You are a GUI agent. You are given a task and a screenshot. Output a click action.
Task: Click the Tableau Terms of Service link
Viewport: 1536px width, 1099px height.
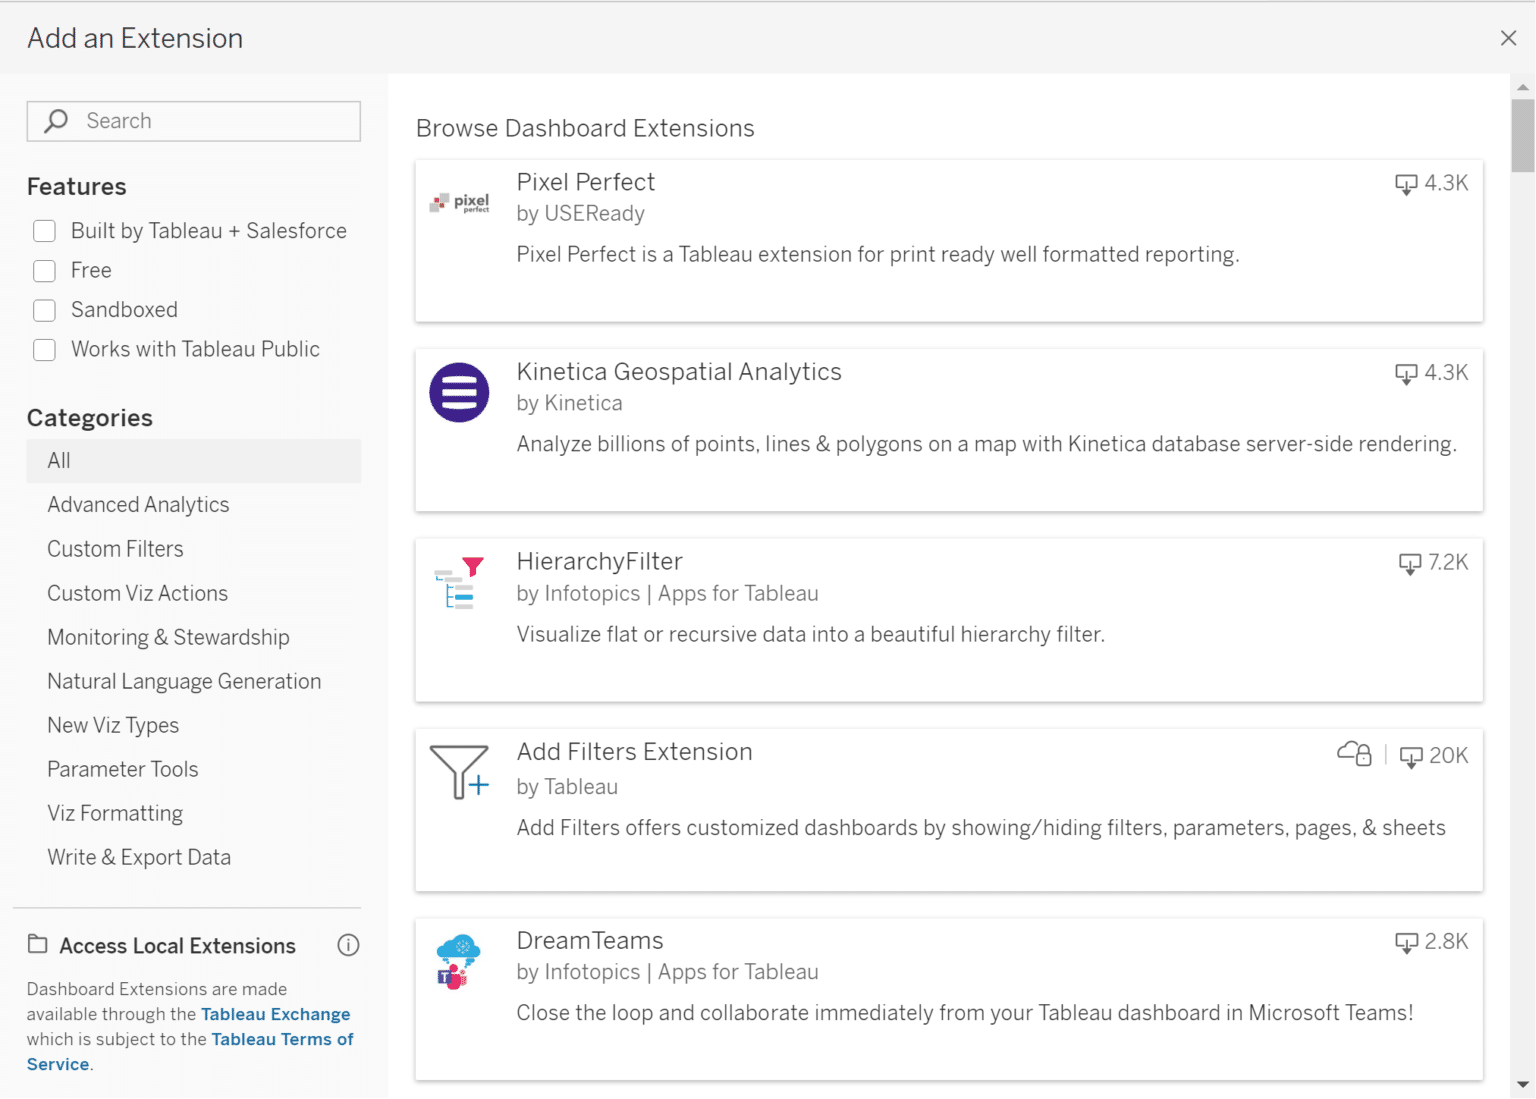click(x=282, y=1039)
